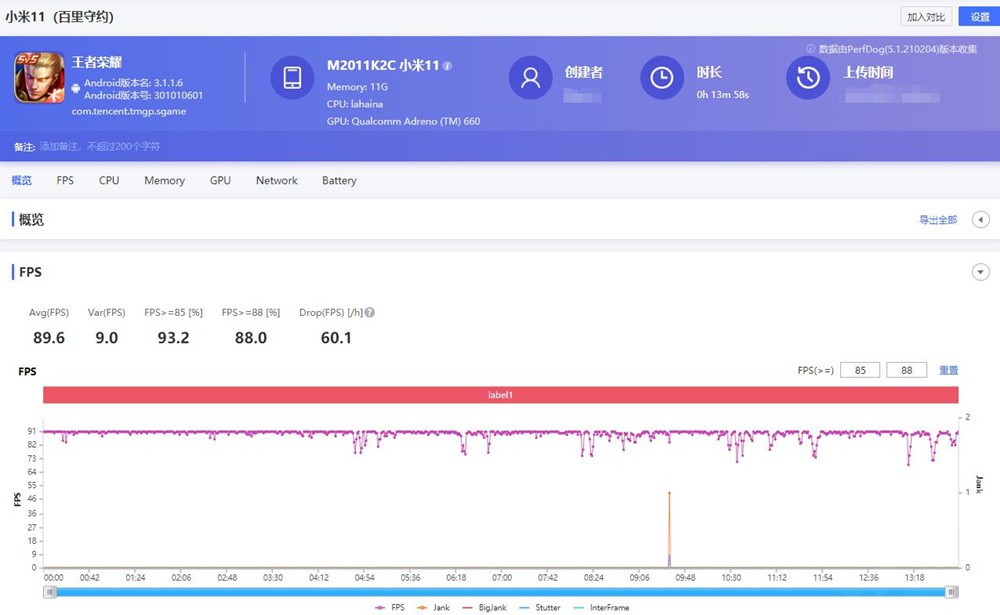Click the GPU: Qualcomm Adreno (TM) 660 text

(404, 121)
